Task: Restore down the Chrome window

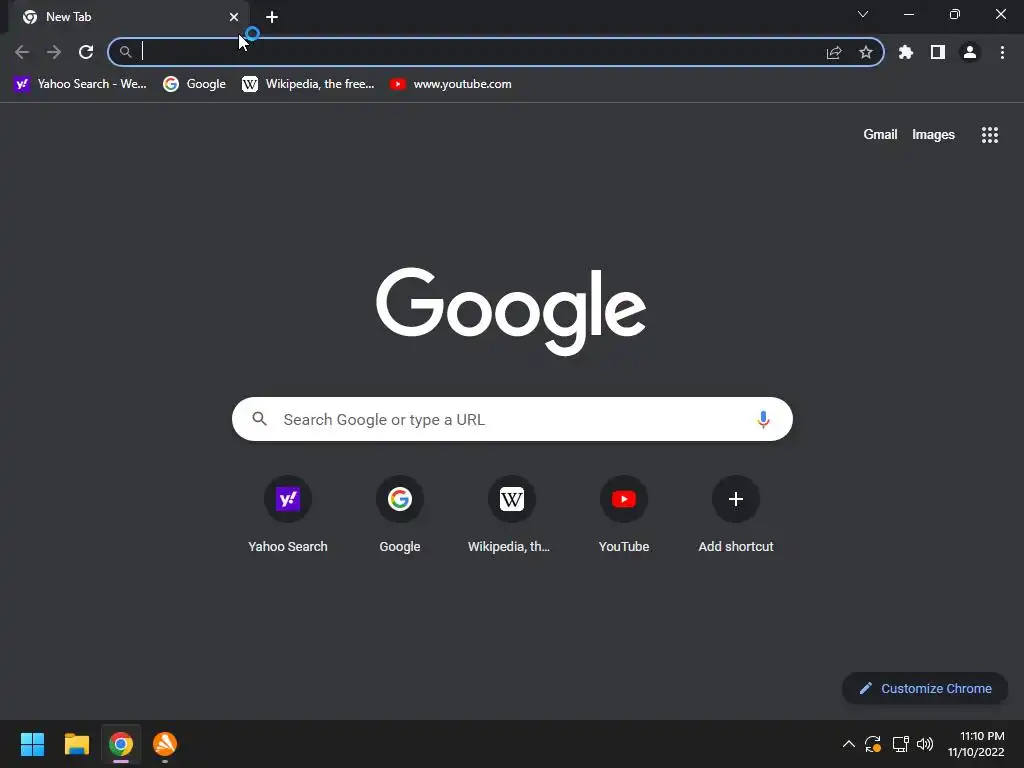Action: click(955, 14)
